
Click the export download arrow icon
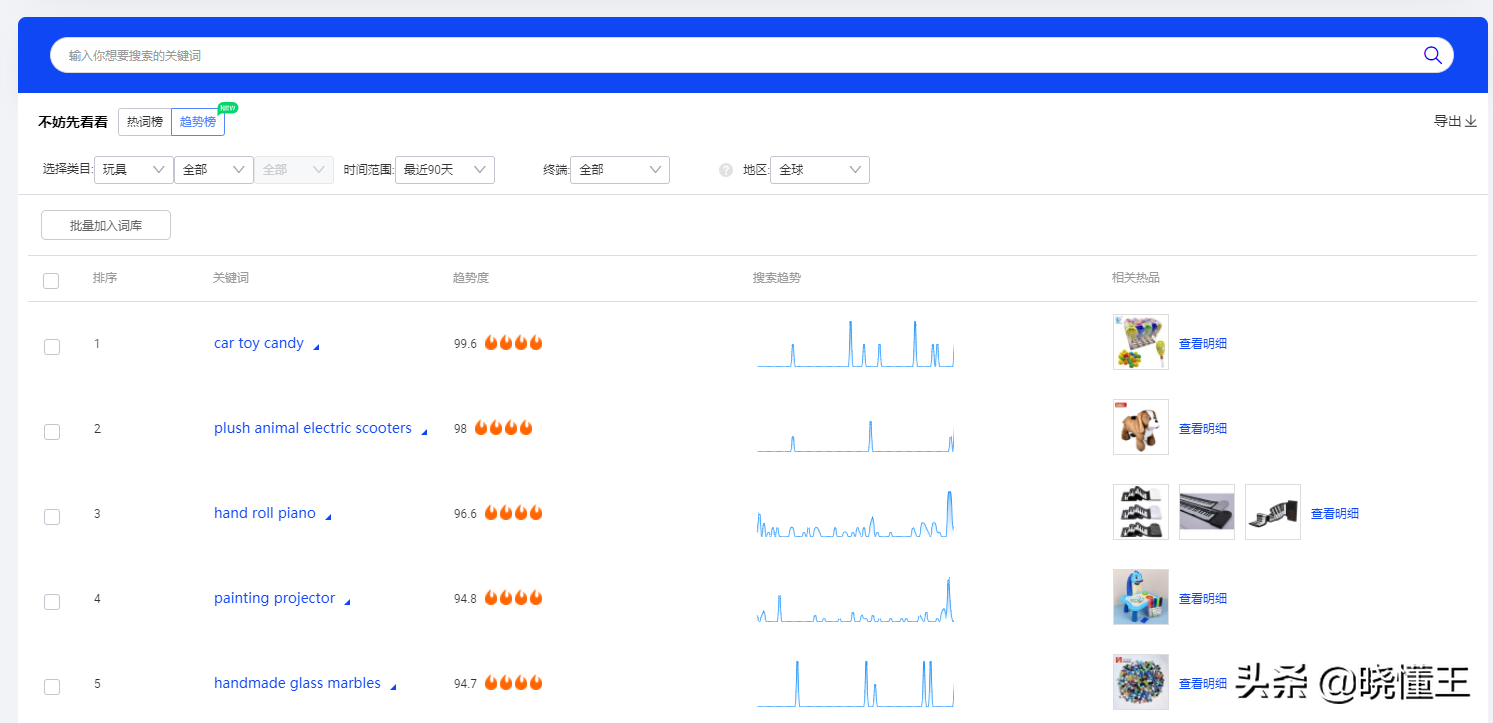tap(1470, 121)
